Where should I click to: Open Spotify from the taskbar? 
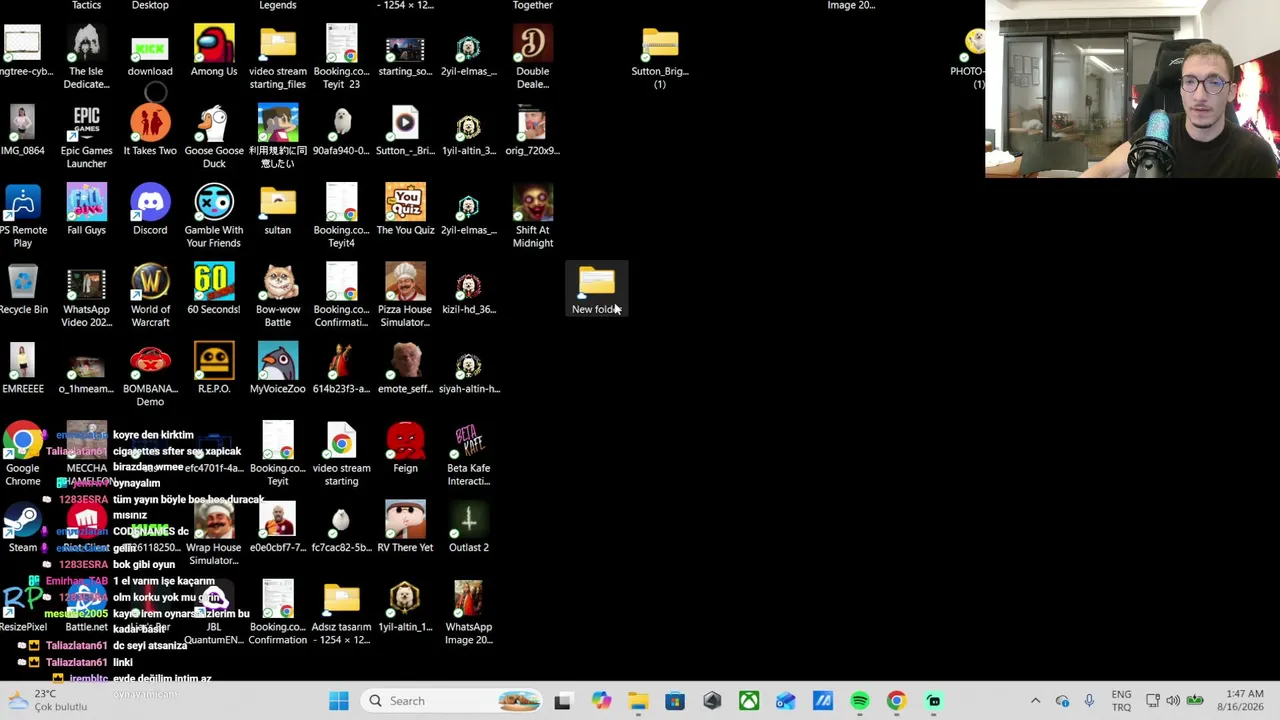[860, 701]
